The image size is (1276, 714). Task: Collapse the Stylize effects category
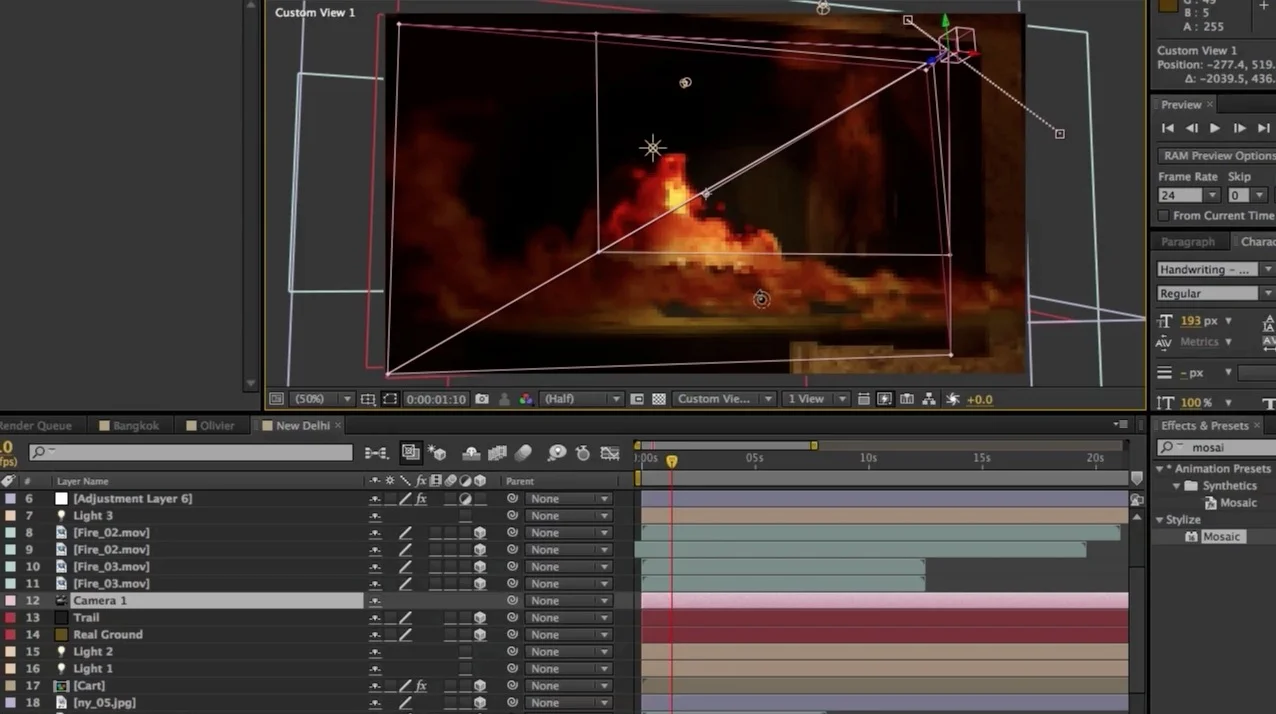click(x=1160, y=520)
